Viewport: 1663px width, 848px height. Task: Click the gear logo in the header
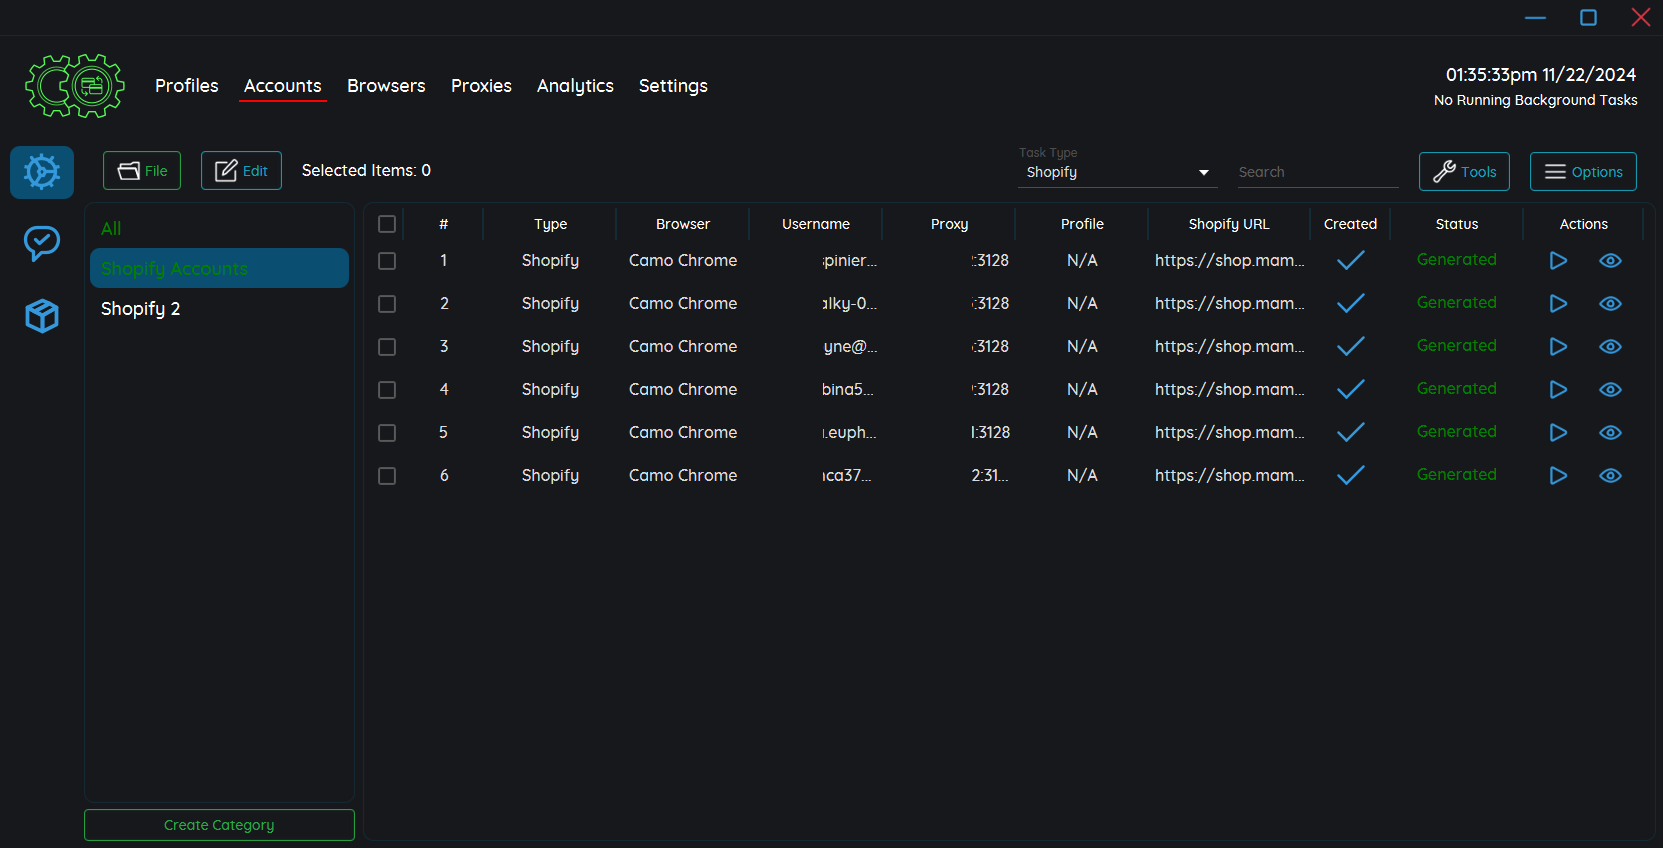75,86
